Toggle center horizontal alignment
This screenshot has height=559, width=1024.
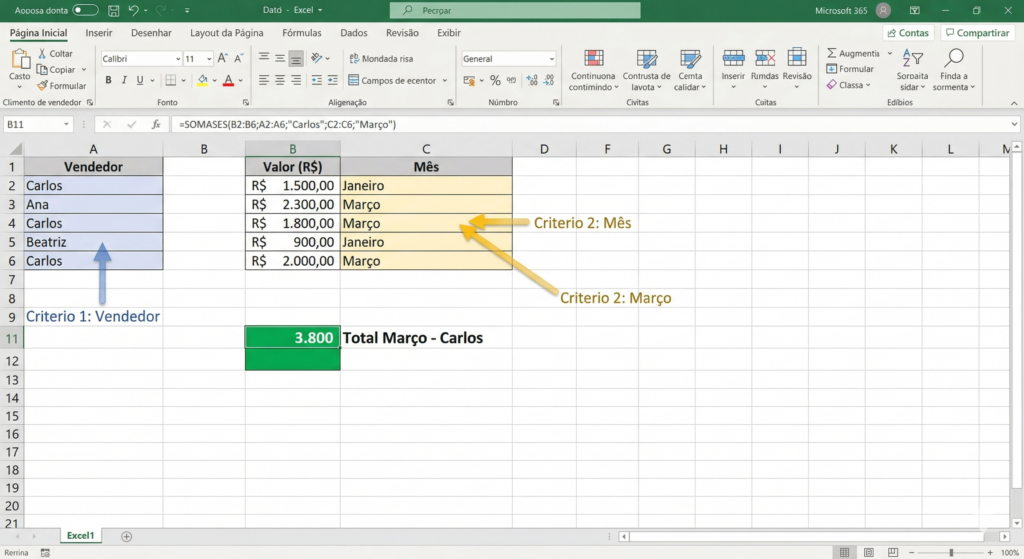tap(280, 80)
